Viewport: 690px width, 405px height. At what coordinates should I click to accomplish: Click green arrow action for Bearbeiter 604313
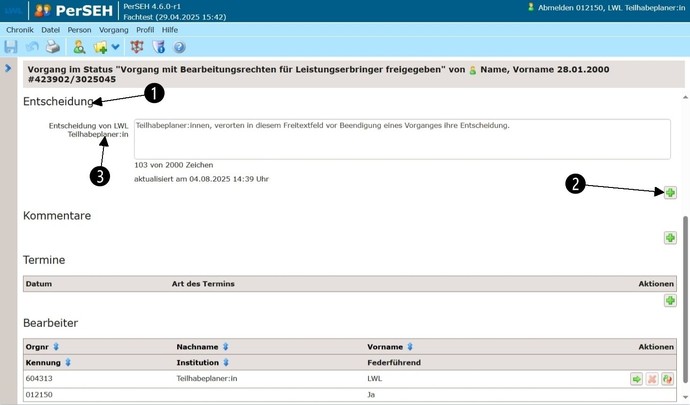(636, 379)
